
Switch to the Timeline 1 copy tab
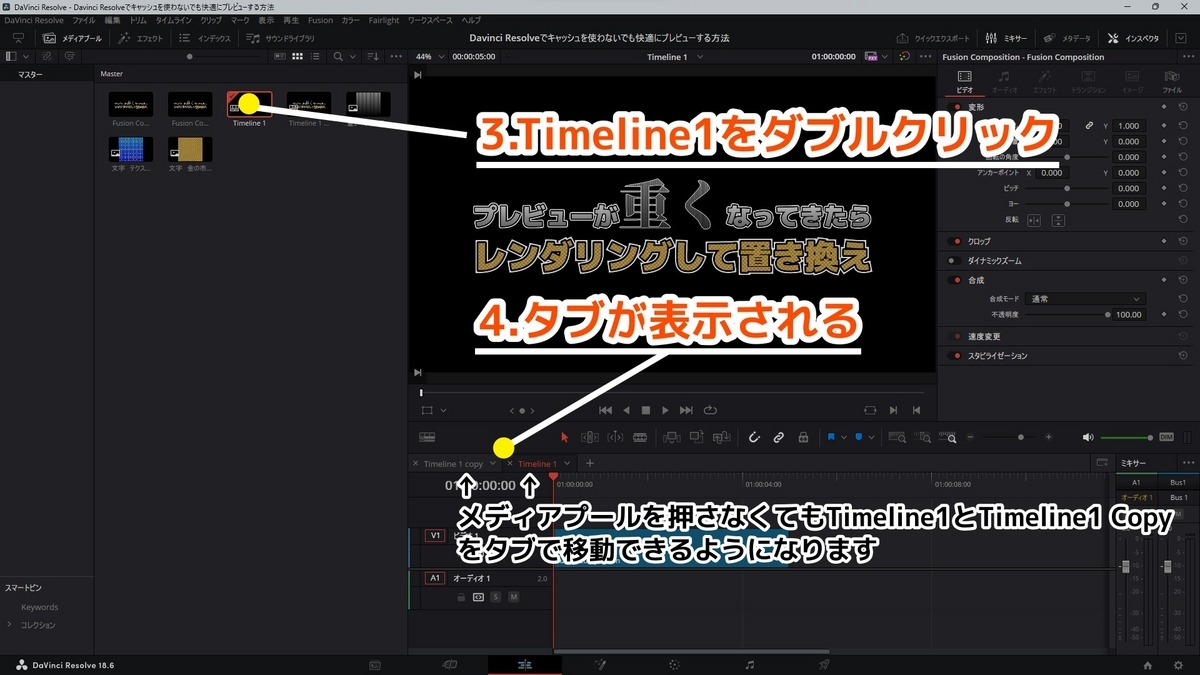455,463
